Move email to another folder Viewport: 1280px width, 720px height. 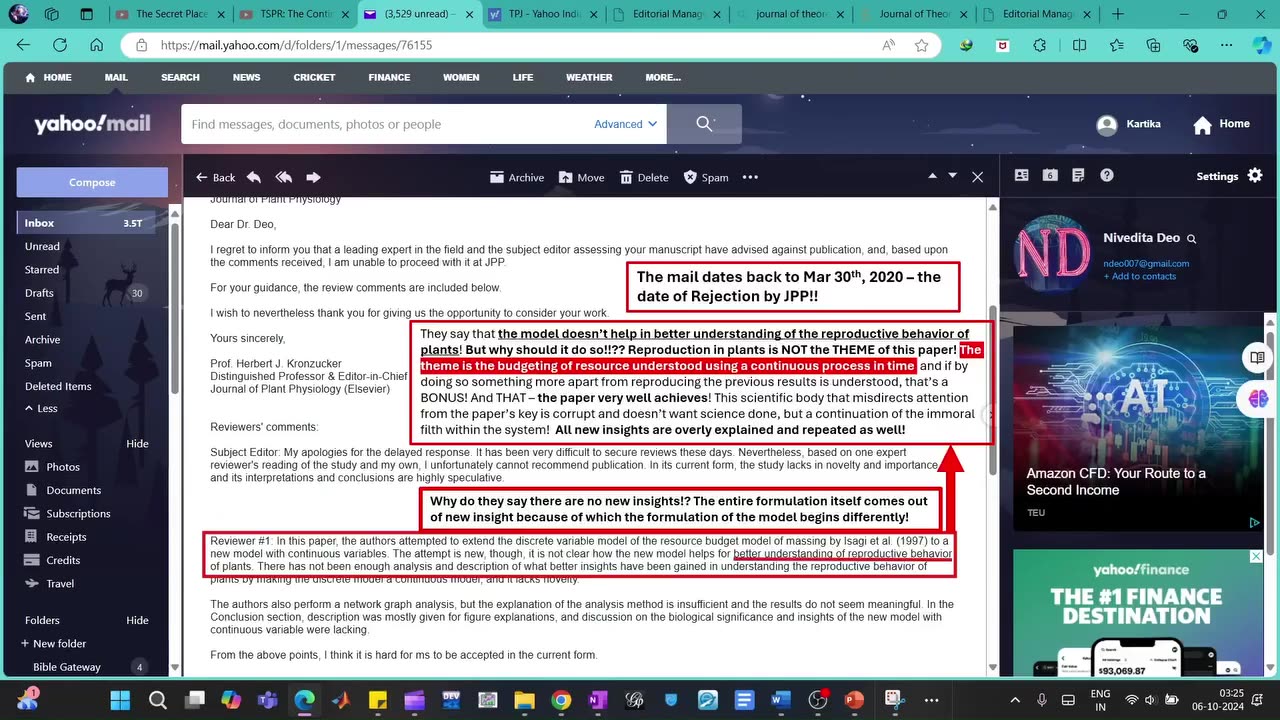581,177
